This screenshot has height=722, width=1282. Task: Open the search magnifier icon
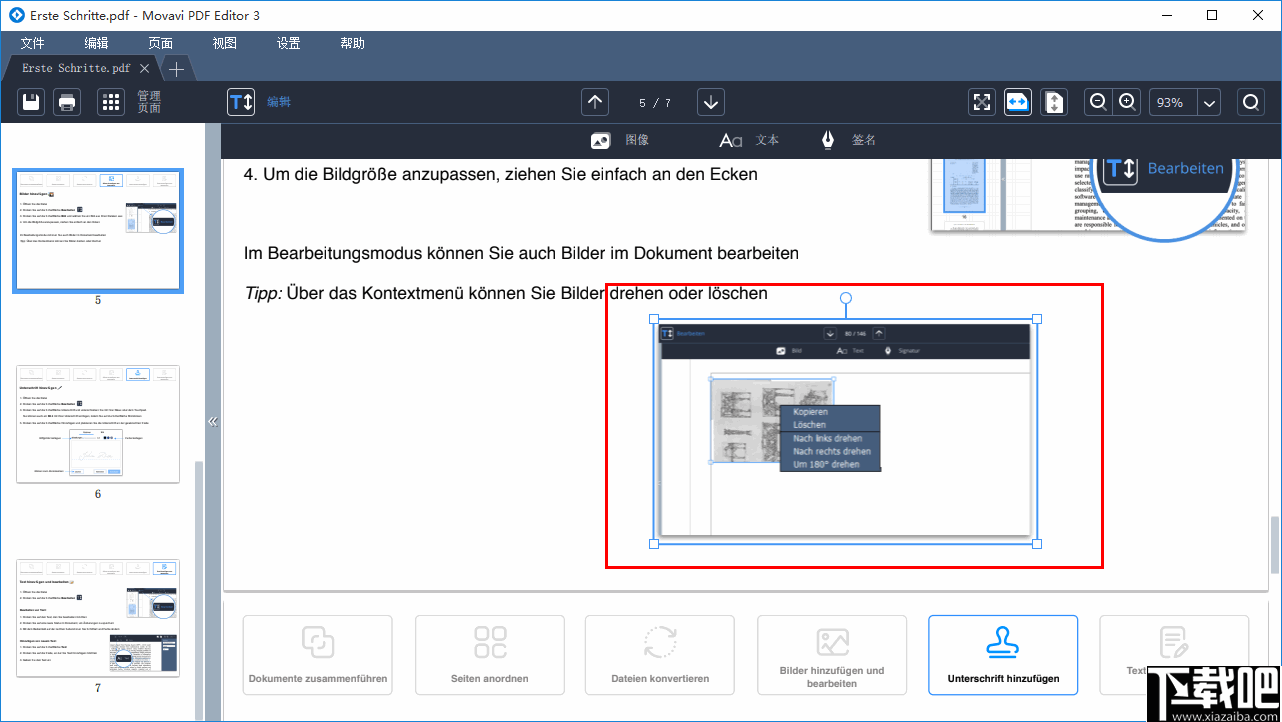pos(1251,101)
